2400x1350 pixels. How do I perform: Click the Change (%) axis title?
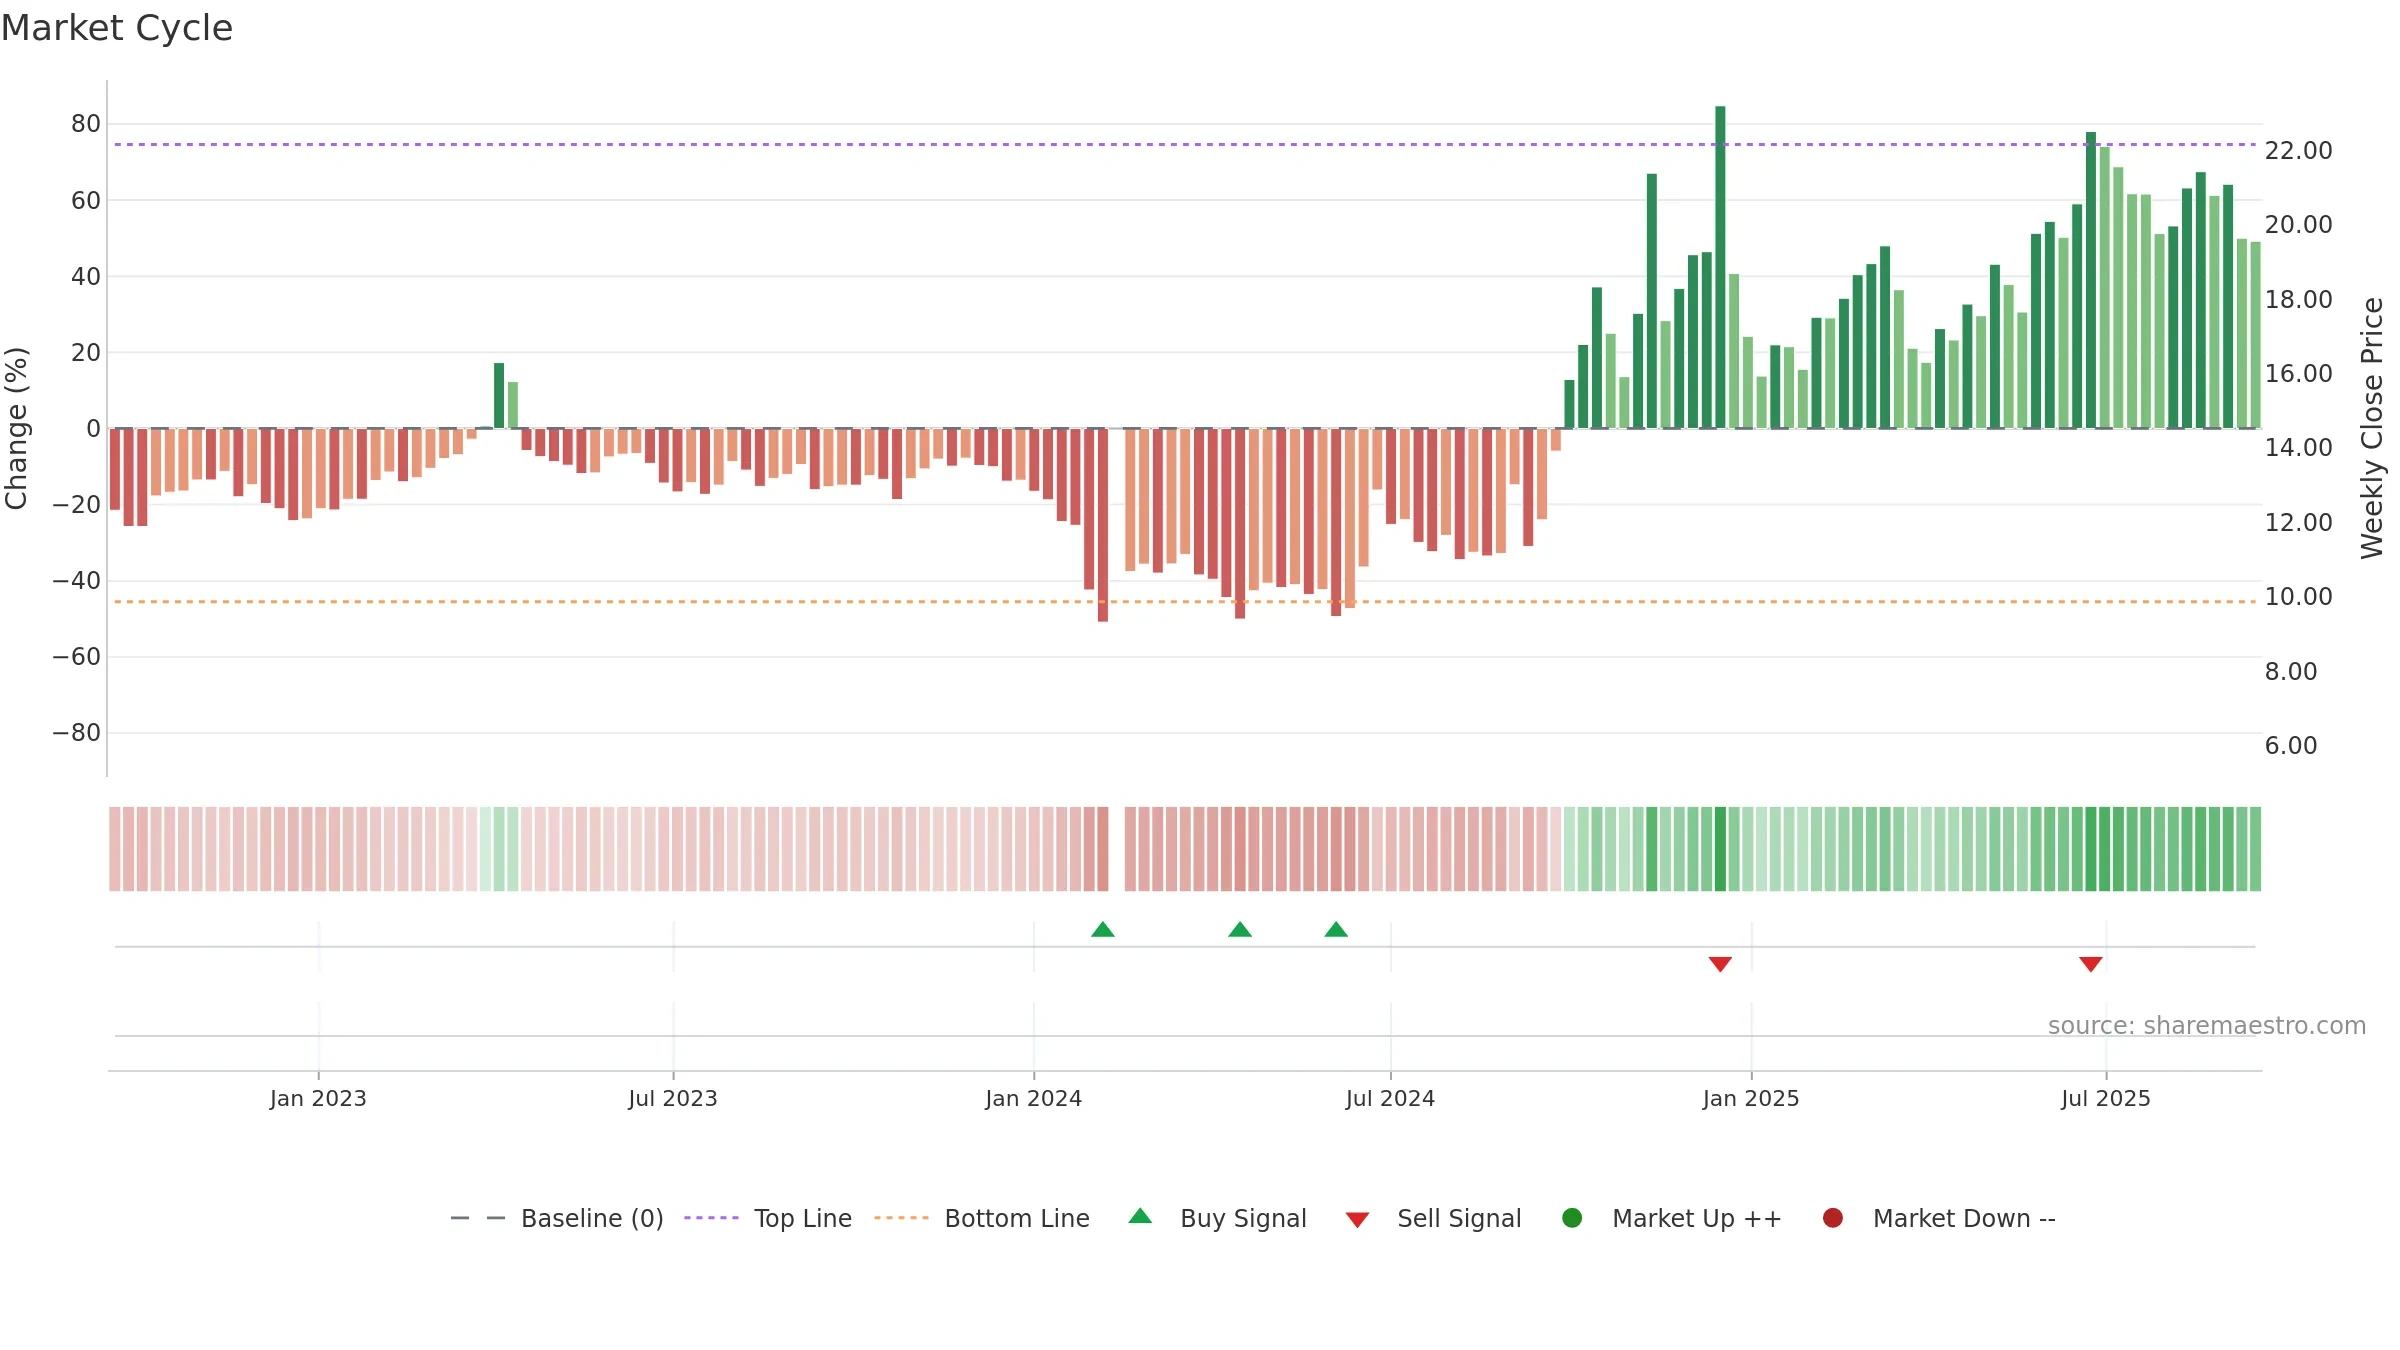(x=17, y=428)
